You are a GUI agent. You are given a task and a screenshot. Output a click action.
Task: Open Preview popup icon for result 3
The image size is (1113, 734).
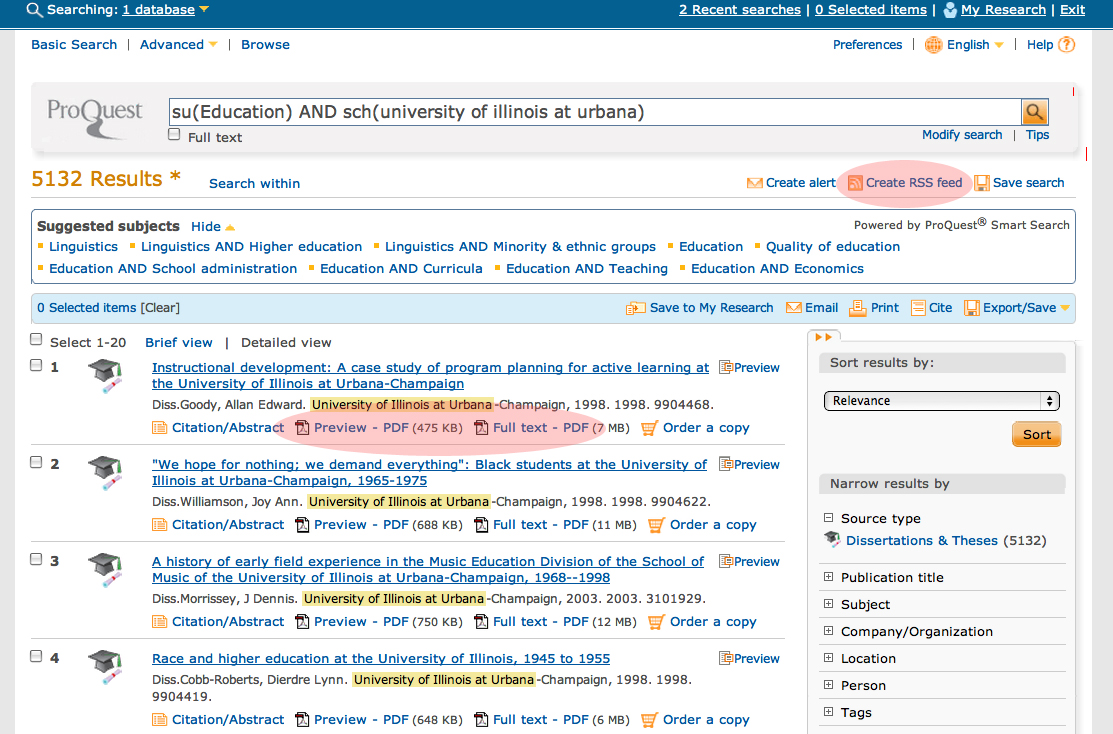tap(726, 561)
